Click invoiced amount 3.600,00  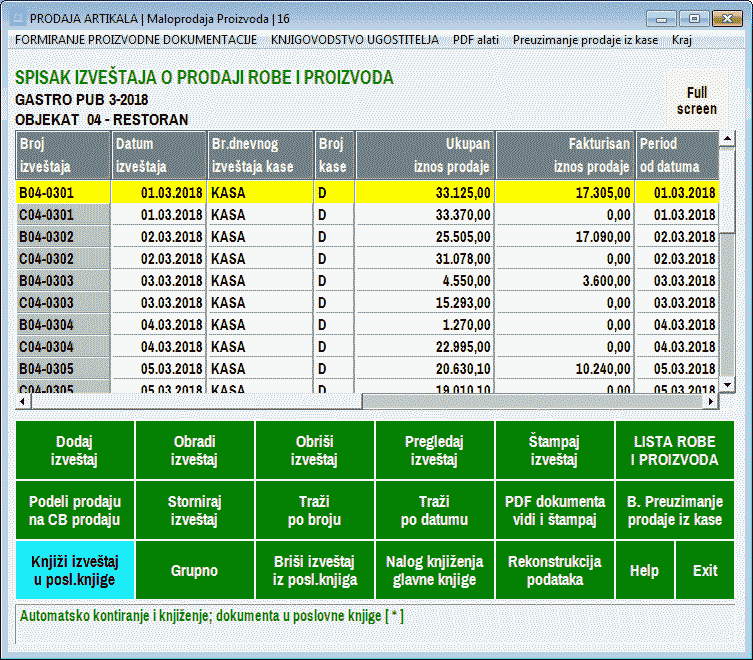click(x=607, y=281)
